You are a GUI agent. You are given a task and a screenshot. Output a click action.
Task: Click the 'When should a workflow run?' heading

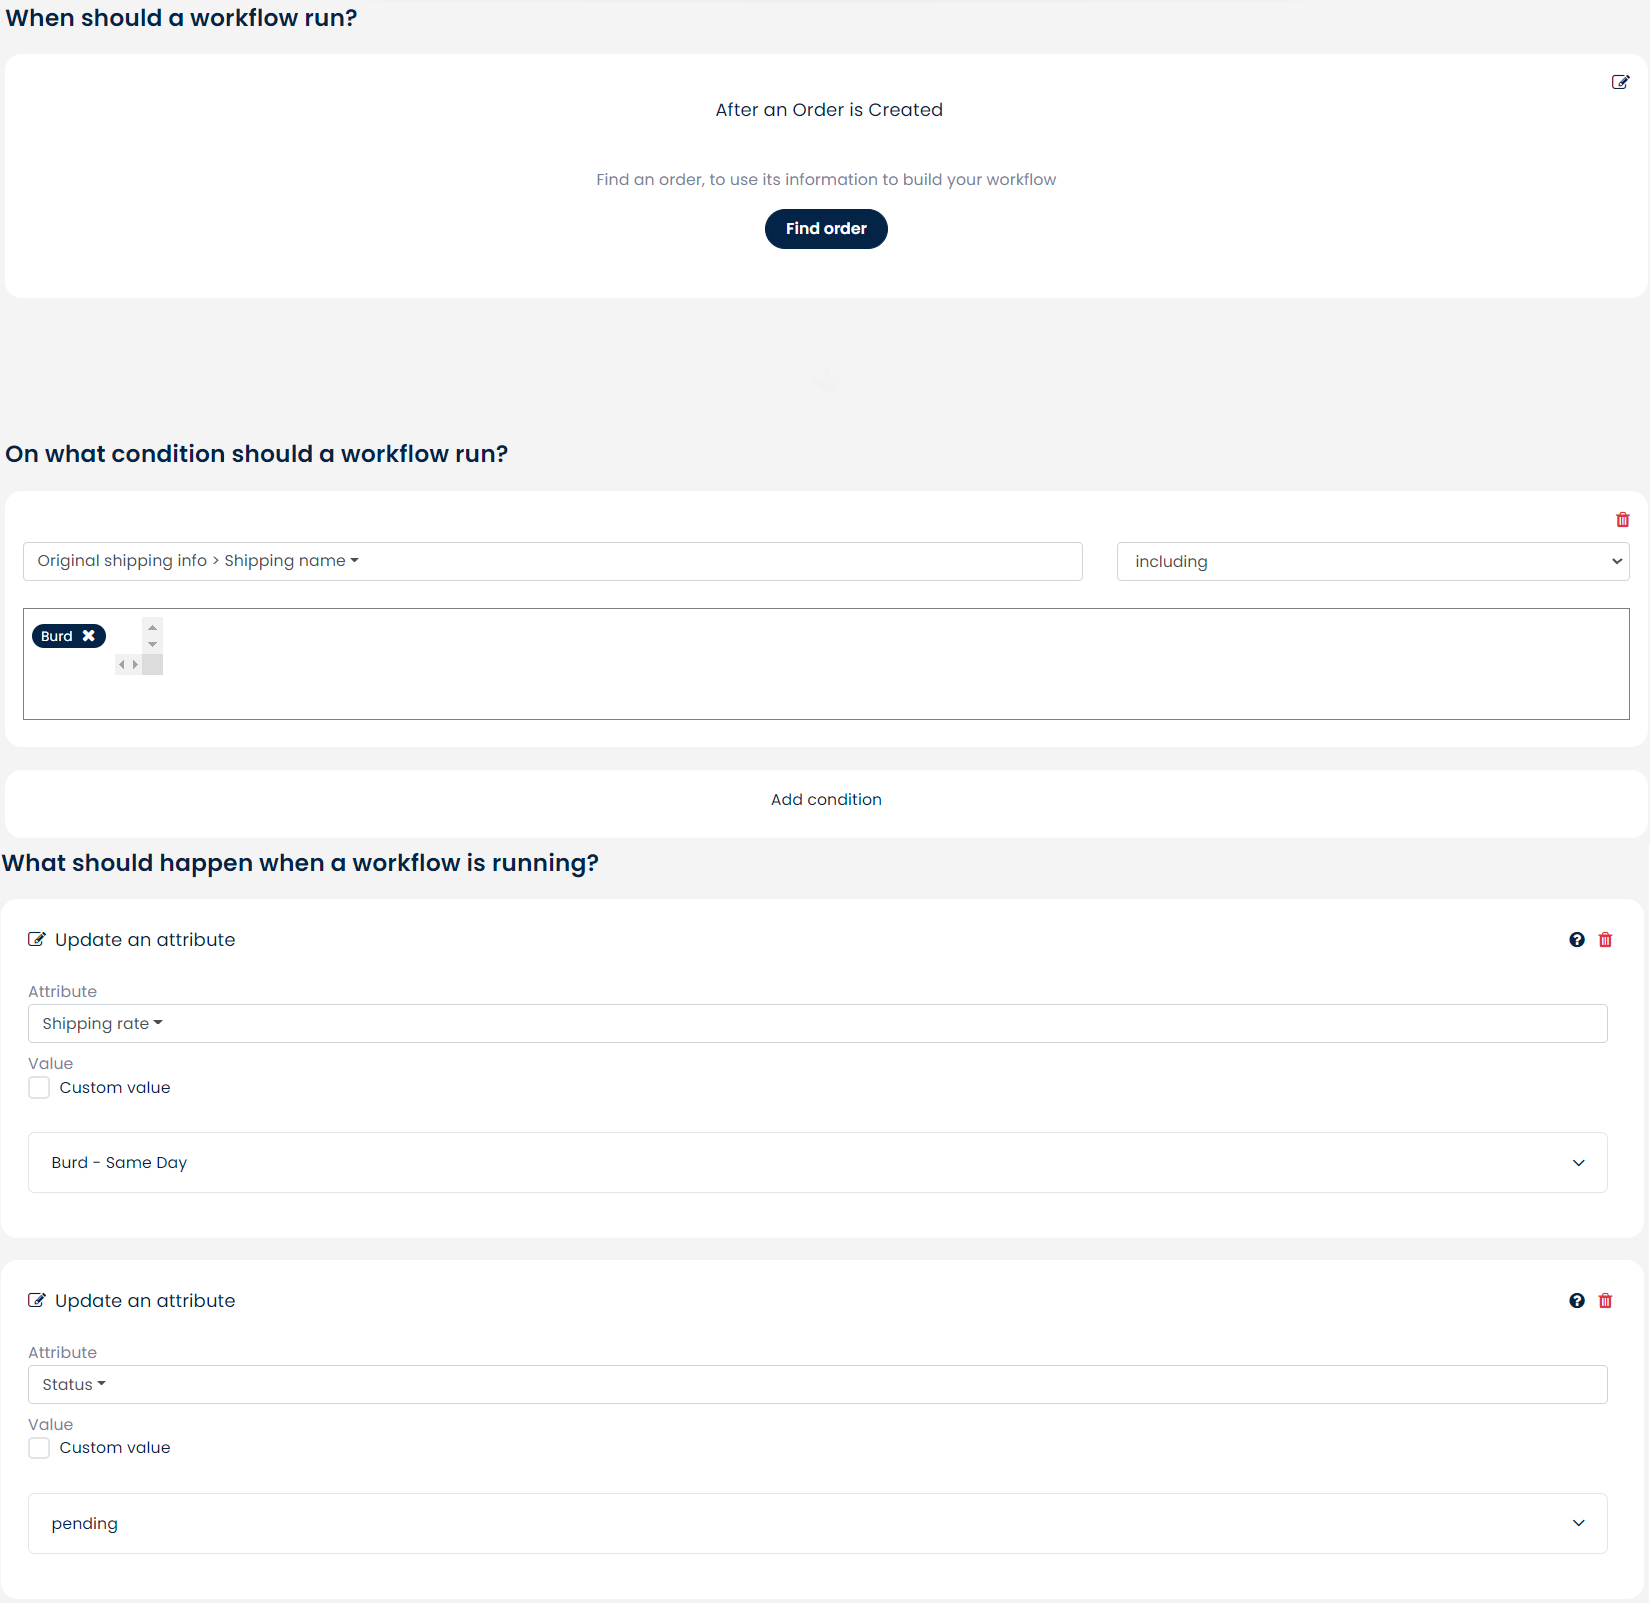click(181, 18)
